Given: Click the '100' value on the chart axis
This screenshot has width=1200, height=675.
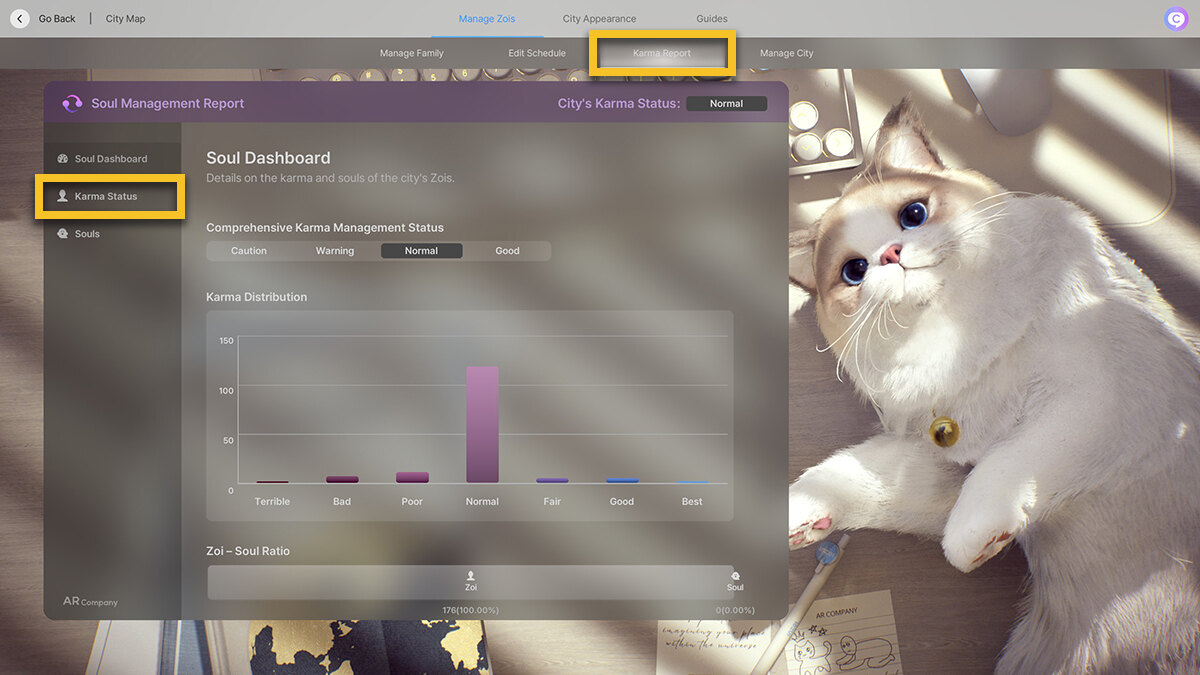Looking at the screenshot, I should coord(226,390).
